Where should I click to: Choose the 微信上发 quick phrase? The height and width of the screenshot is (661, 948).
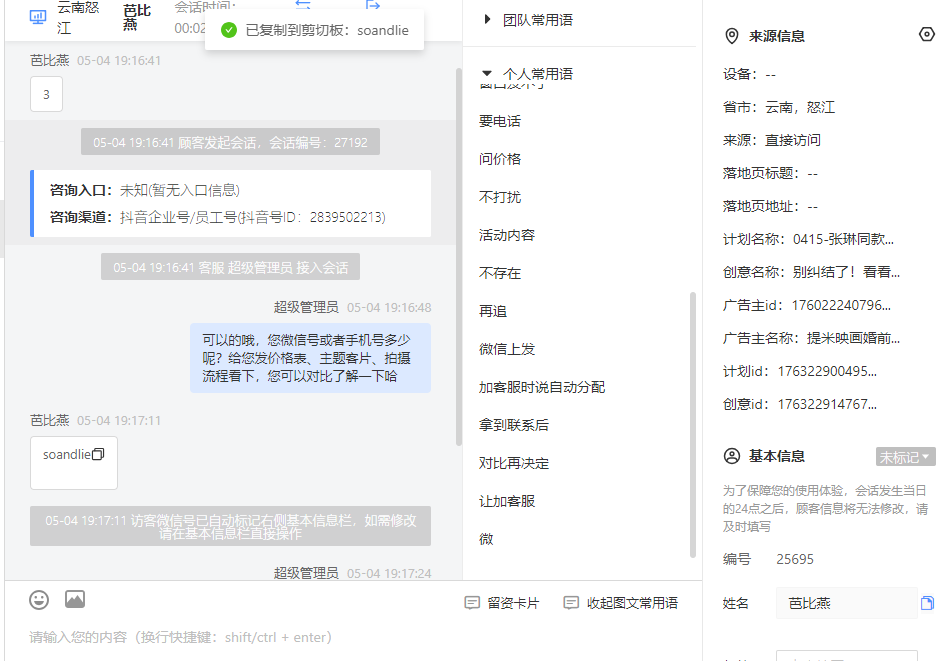507,349
